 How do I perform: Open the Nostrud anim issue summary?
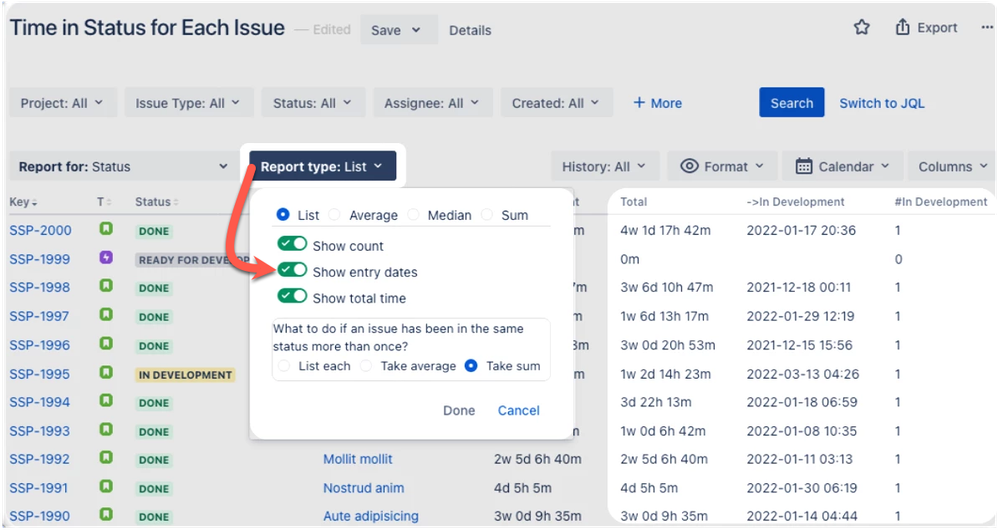(363, 488)
